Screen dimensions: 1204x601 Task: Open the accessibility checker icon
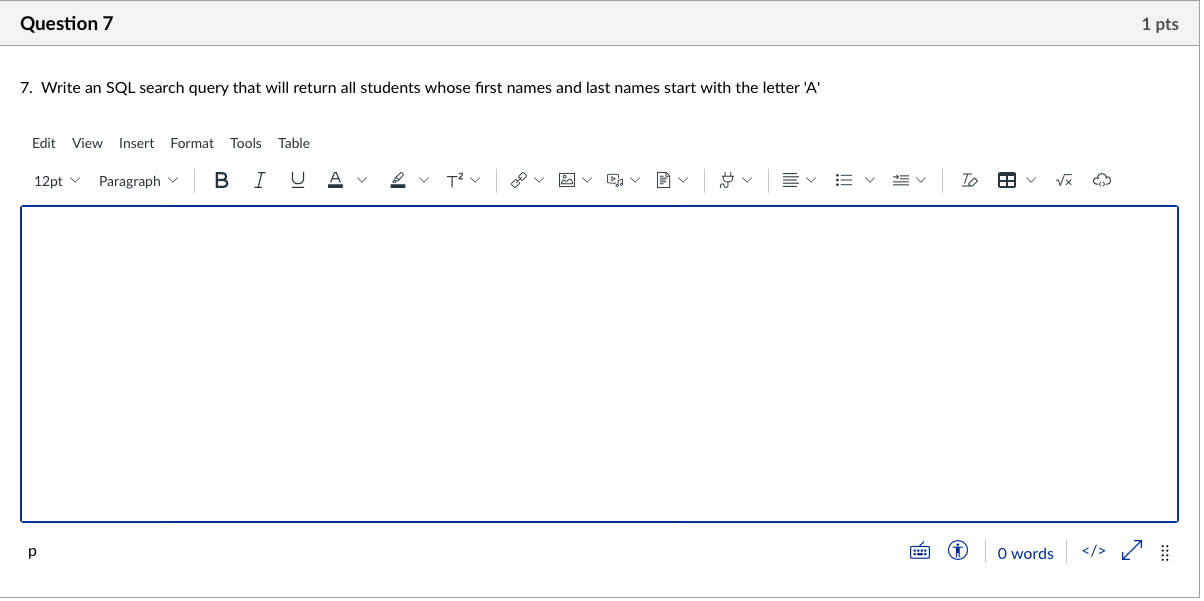(x=958, y=551)
